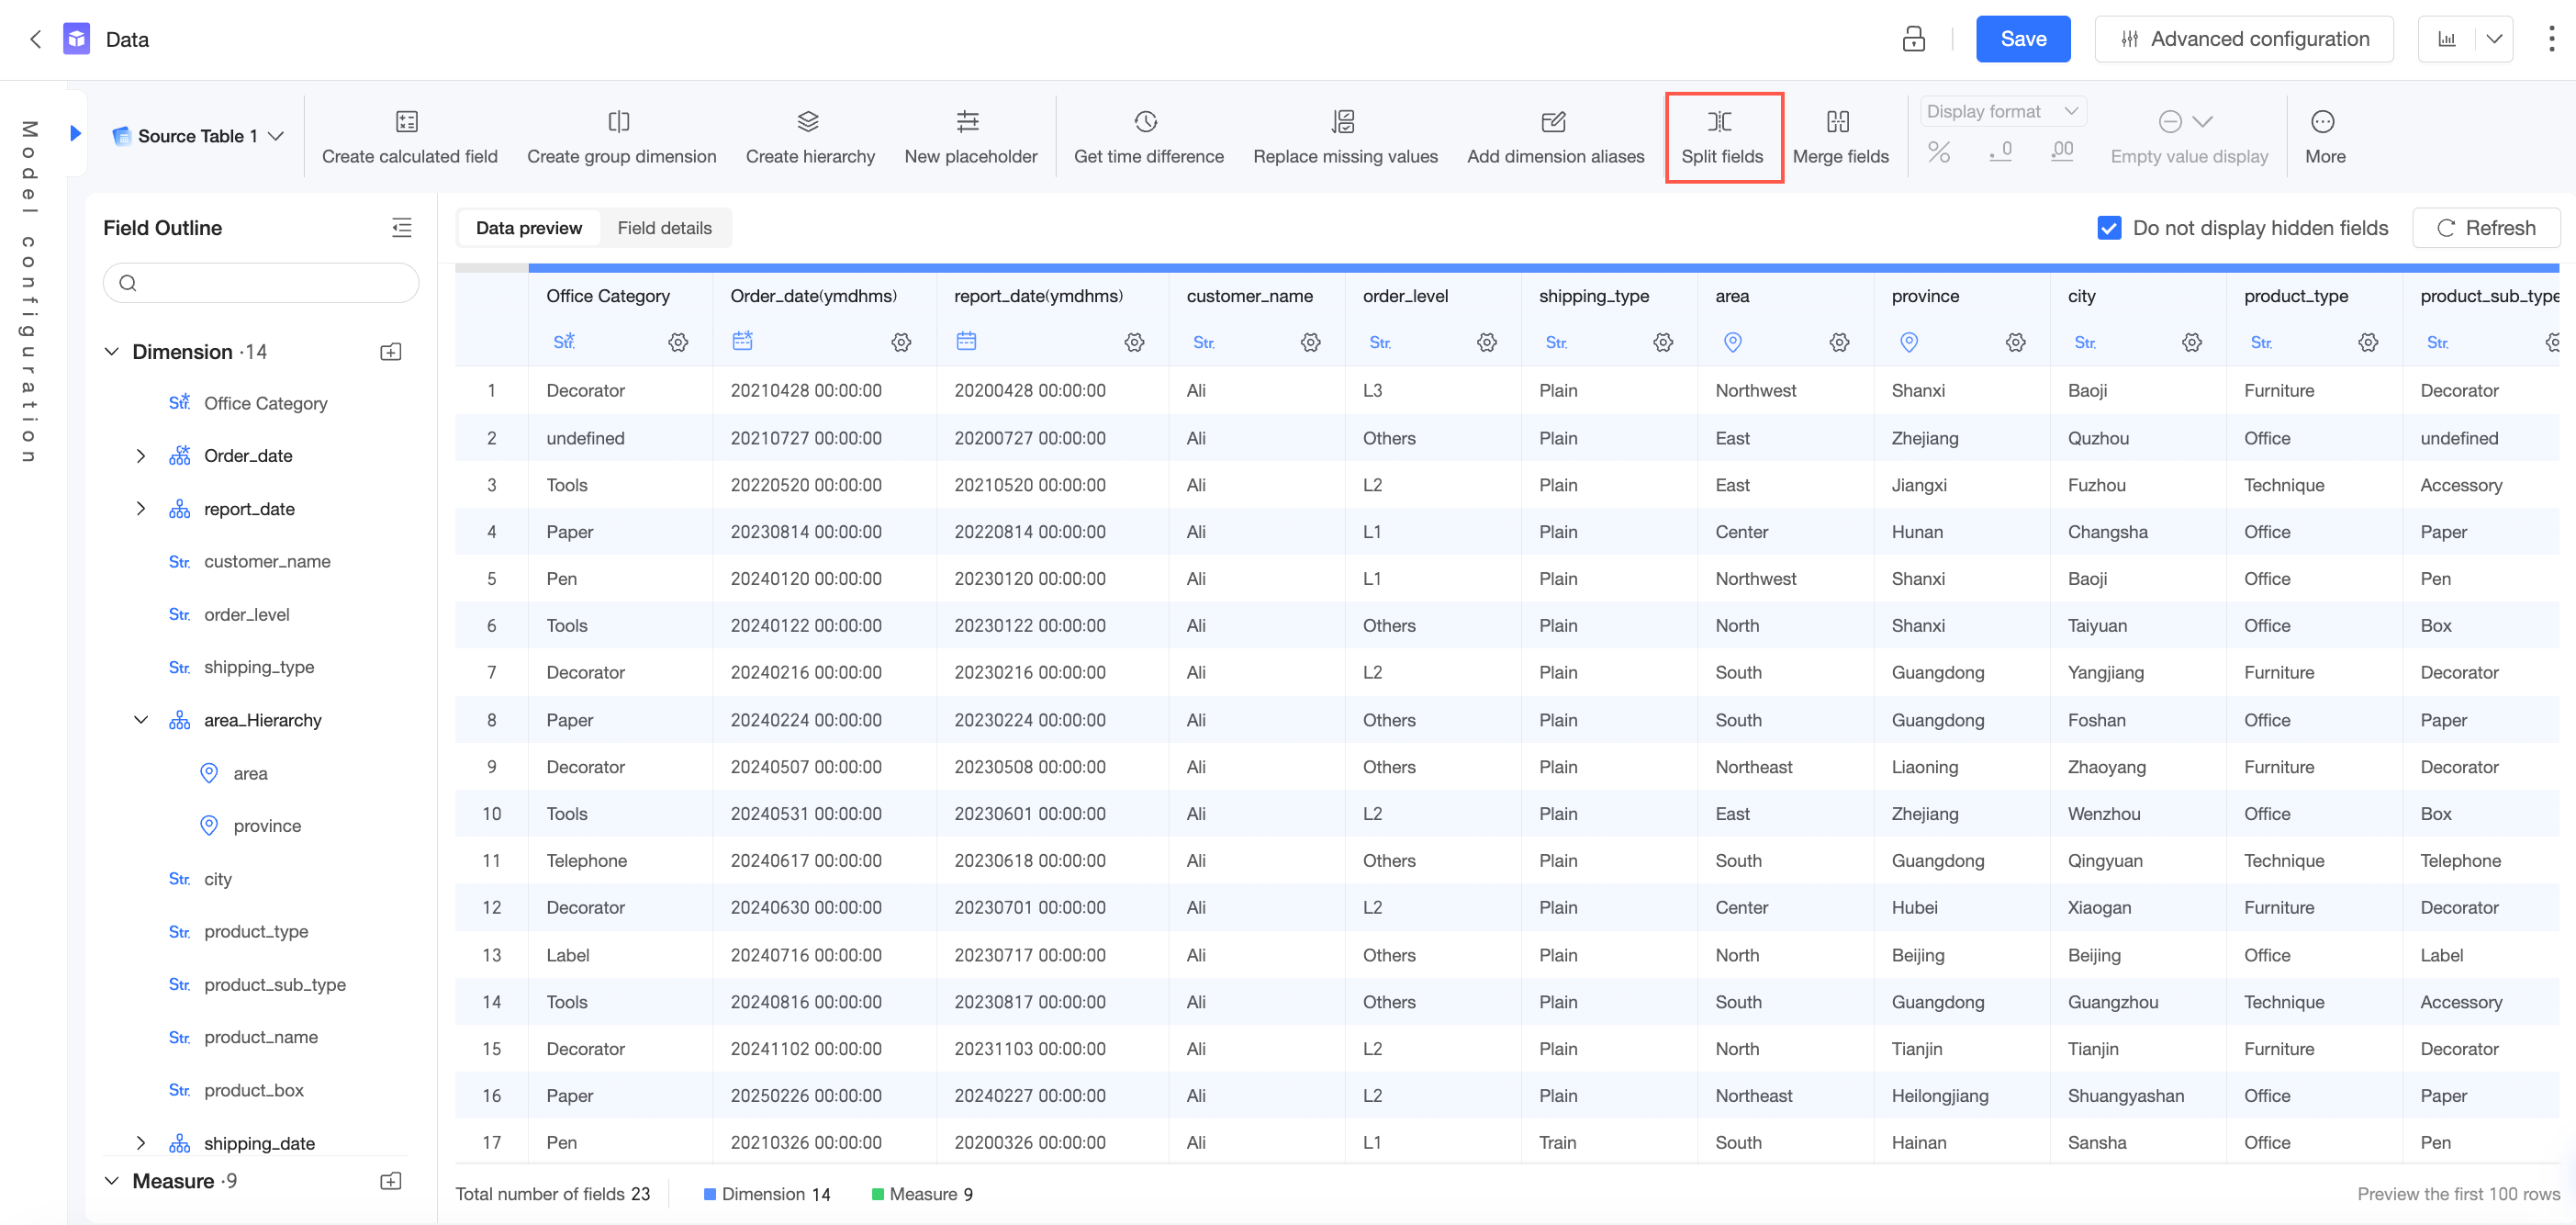Click the Replace missing values icon
The image size is (2576, 1225).
(x=1343, y=122)
